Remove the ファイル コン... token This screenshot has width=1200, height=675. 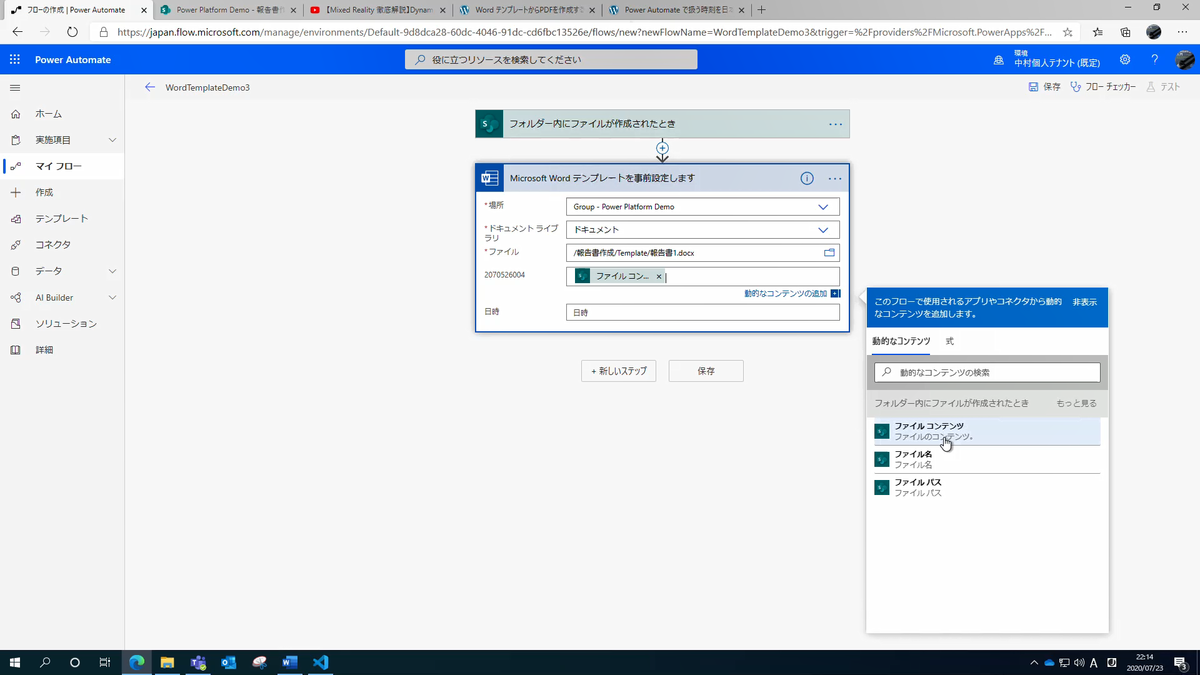pyautogui.click(x=659, y=276)
